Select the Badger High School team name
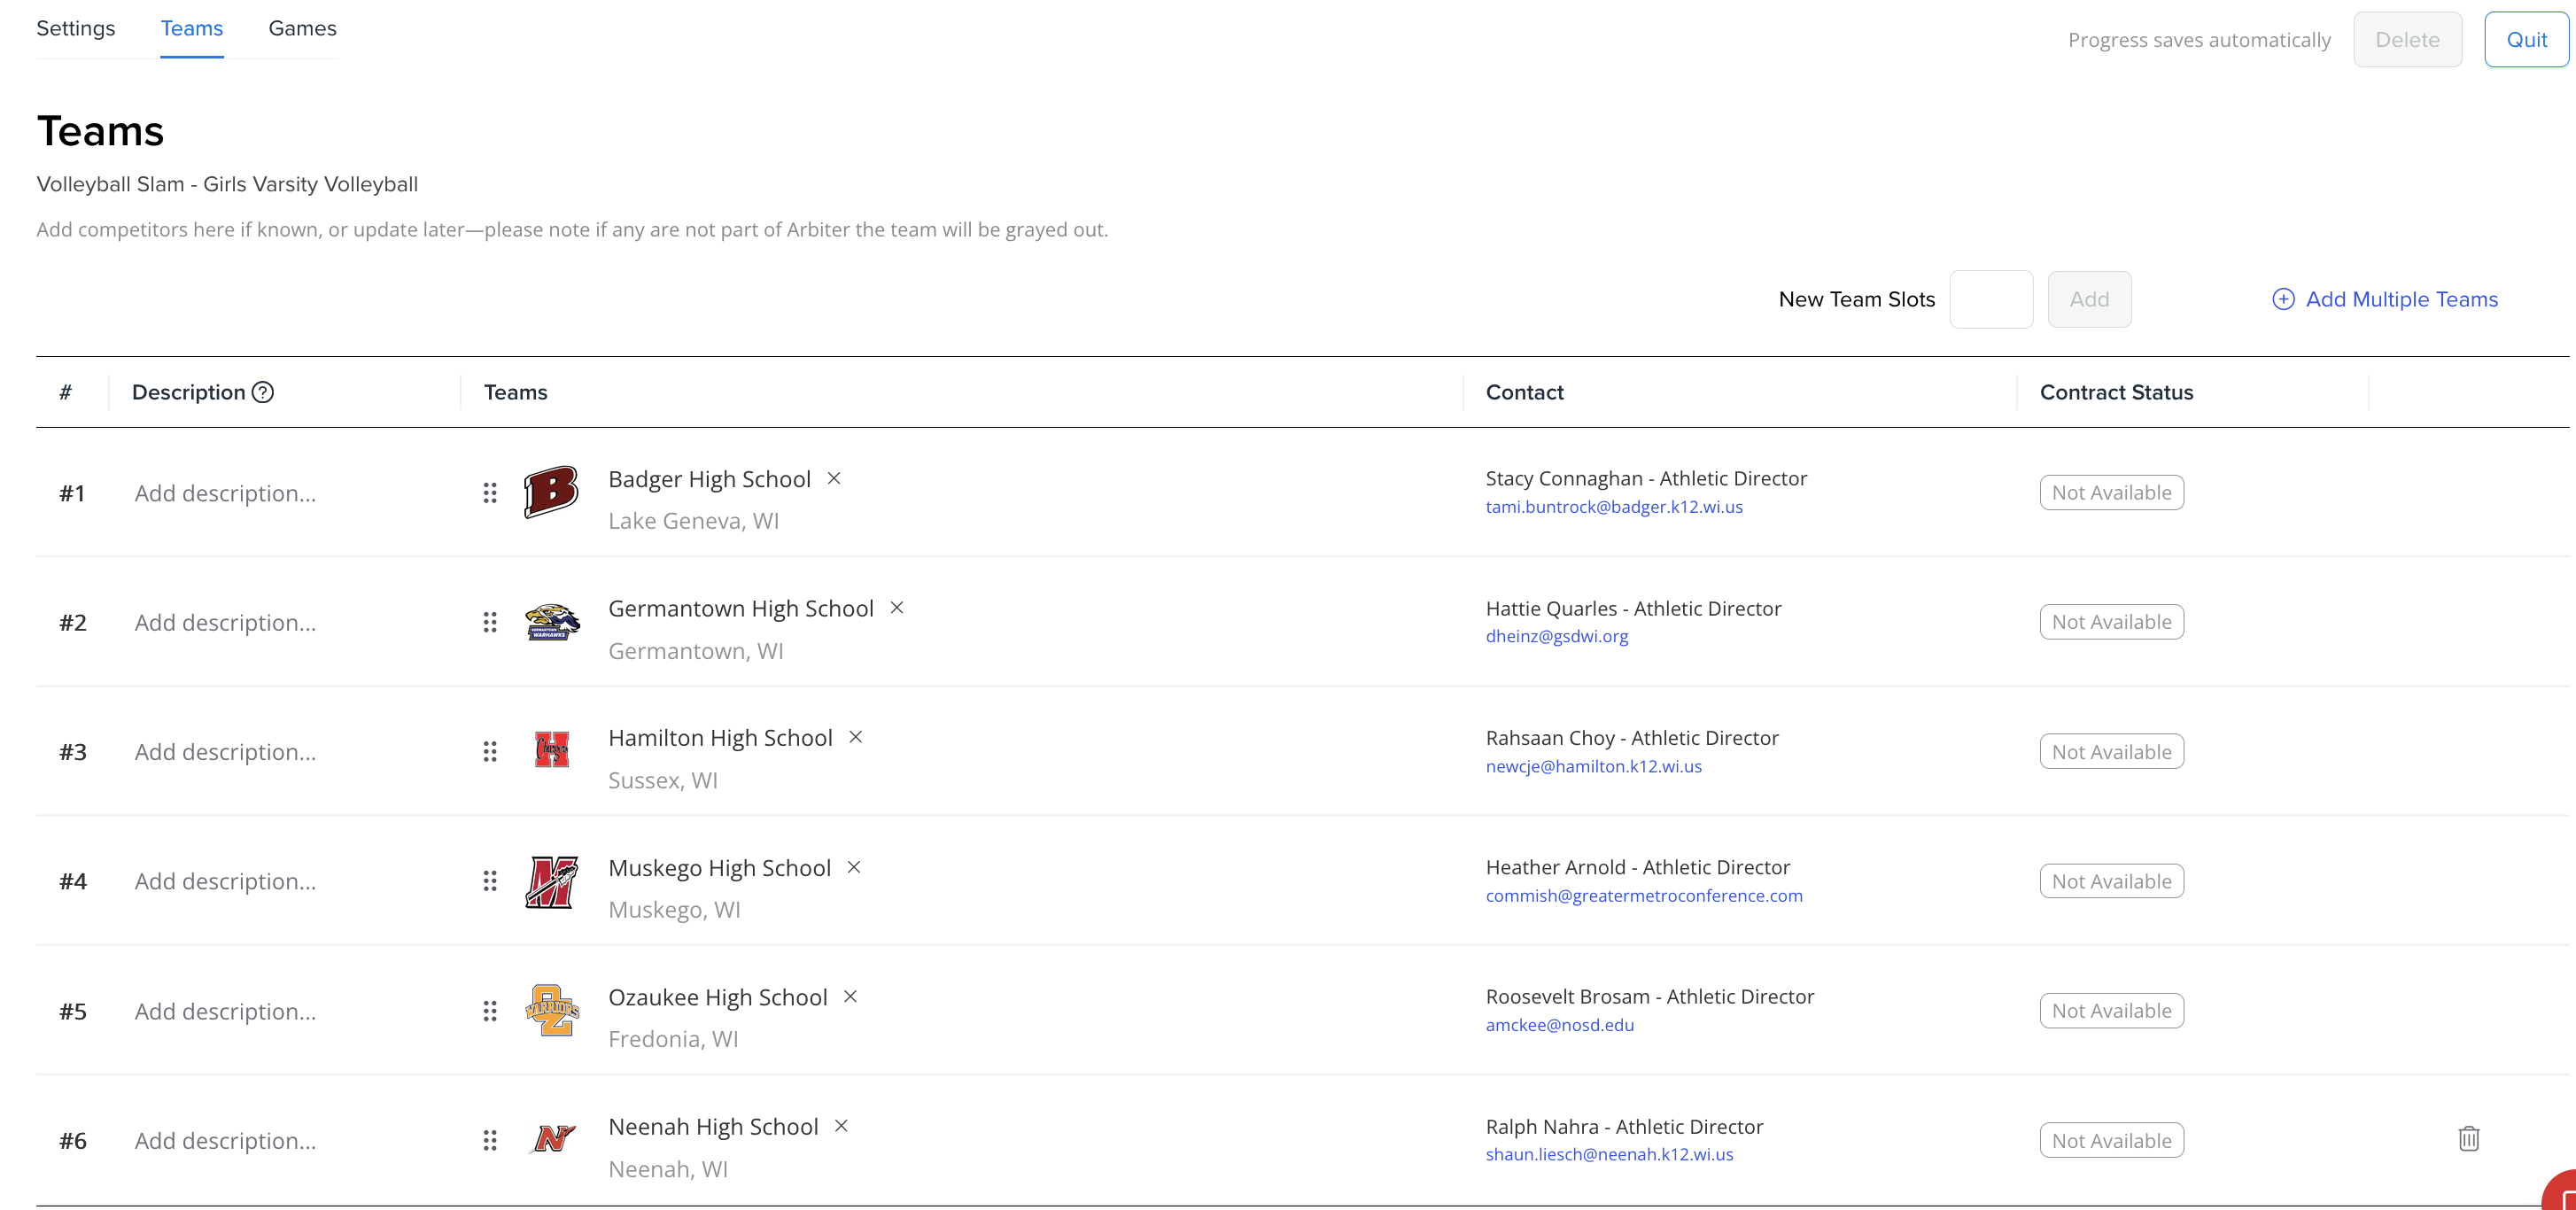 coord(710,479)
